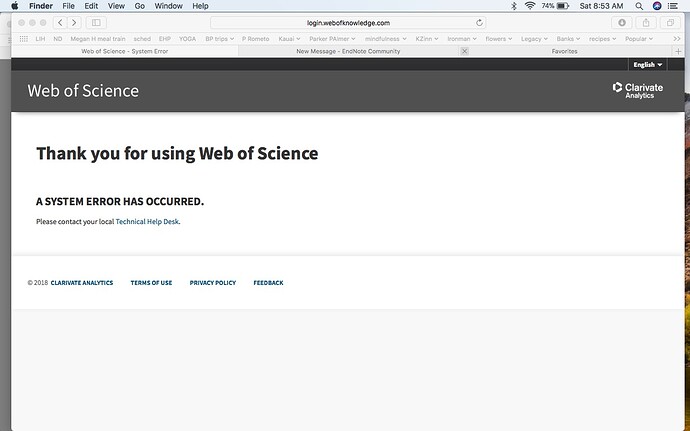Click the menu bar clock Sat 8:53 AM
Image resolution: width=690 pixels, height=431 pixels.
point(602,6)
